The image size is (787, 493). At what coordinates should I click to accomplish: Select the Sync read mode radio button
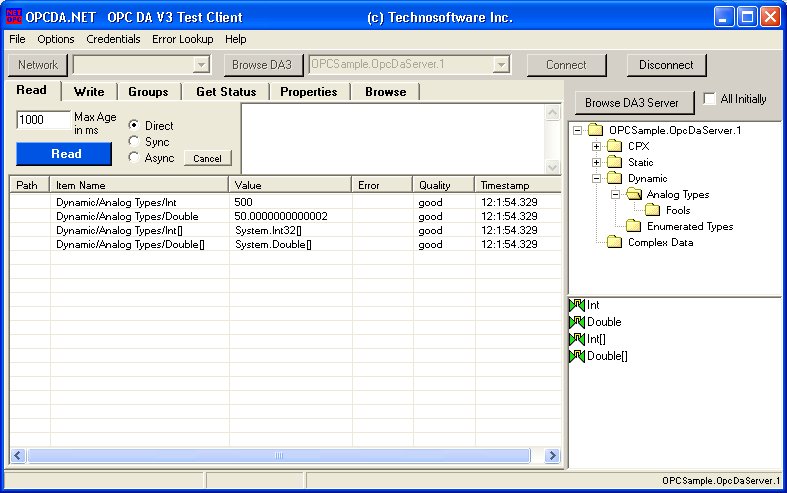click(134, 141)
